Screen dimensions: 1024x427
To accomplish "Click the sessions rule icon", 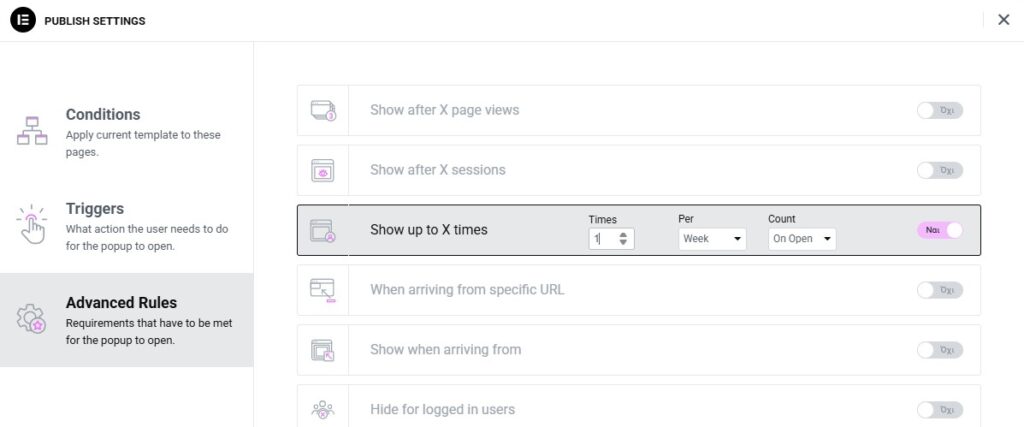I will [x=323, y=170].
